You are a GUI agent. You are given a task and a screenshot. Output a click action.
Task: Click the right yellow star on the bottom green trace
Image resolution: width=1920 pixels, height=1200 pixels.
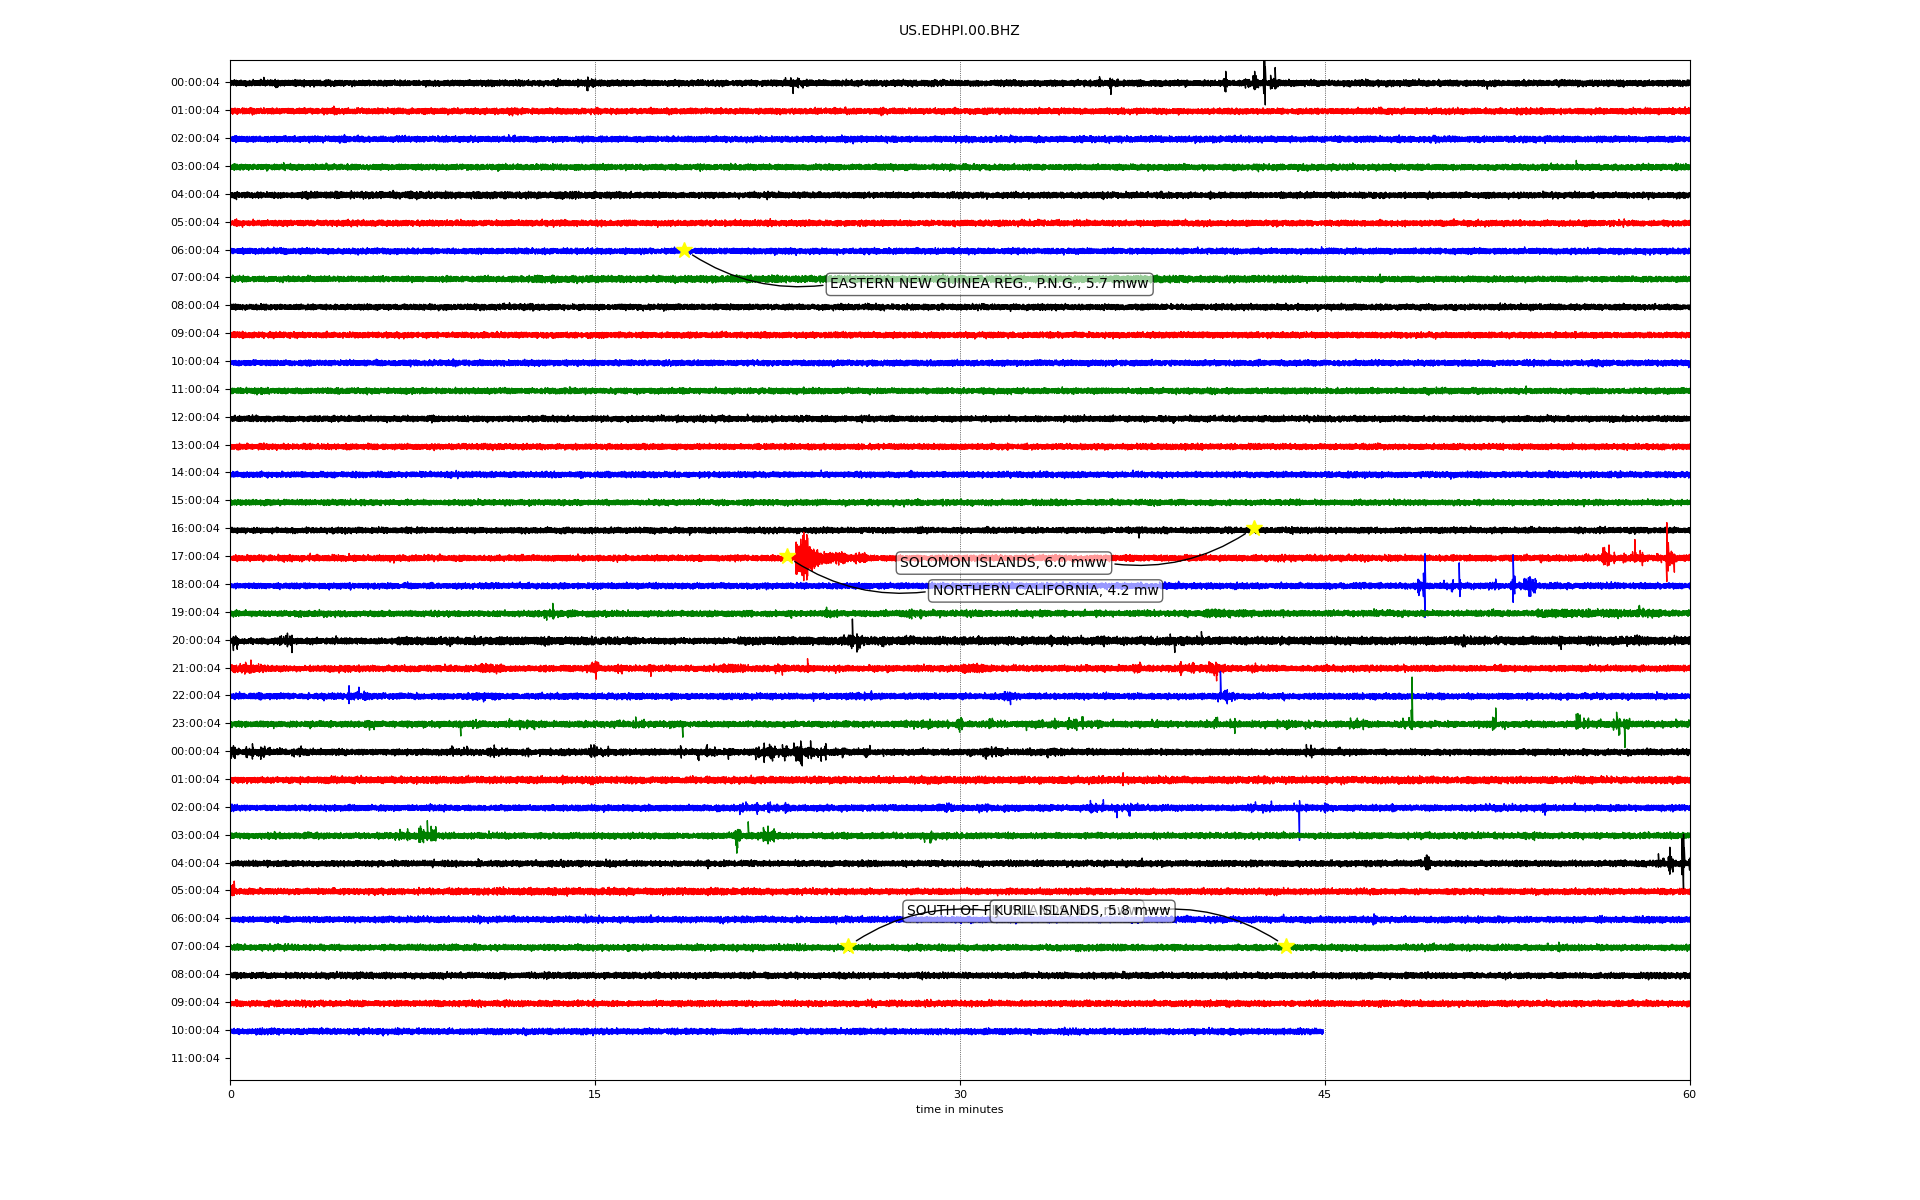coord(1286,946)
